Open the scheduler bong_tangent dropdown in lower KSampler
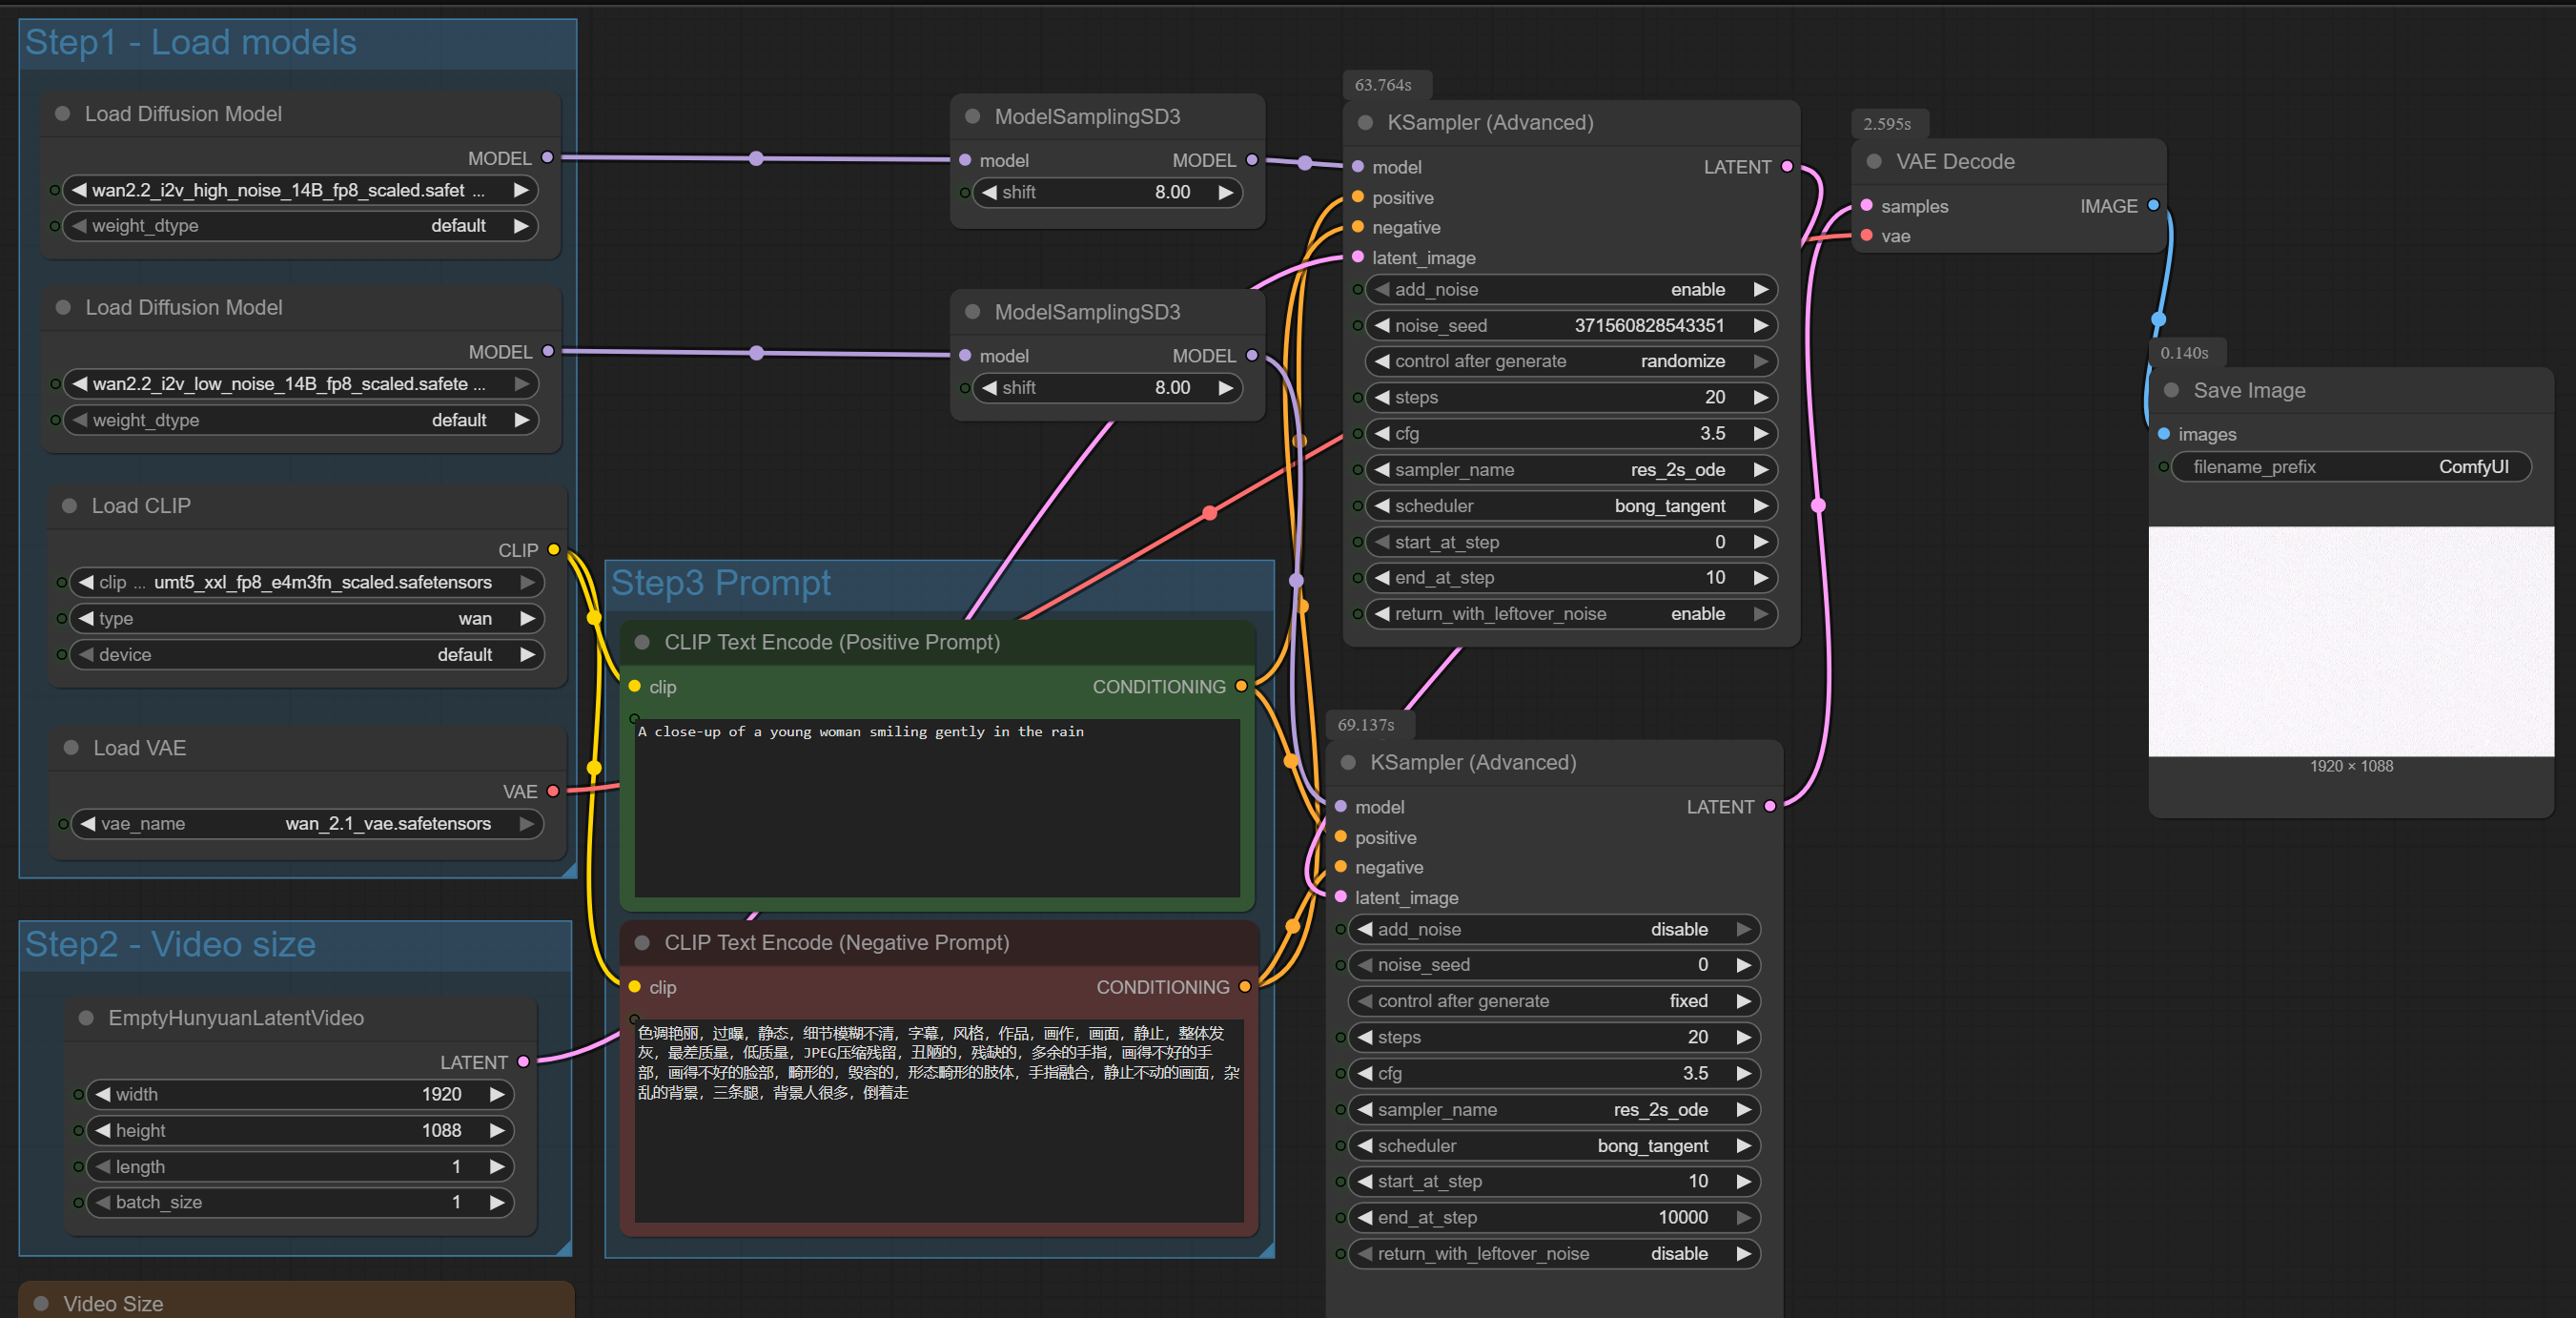Image resolution: width=2576 pixels, height=1318 pixels. pyautogui.click(x=1553, y=1145)
